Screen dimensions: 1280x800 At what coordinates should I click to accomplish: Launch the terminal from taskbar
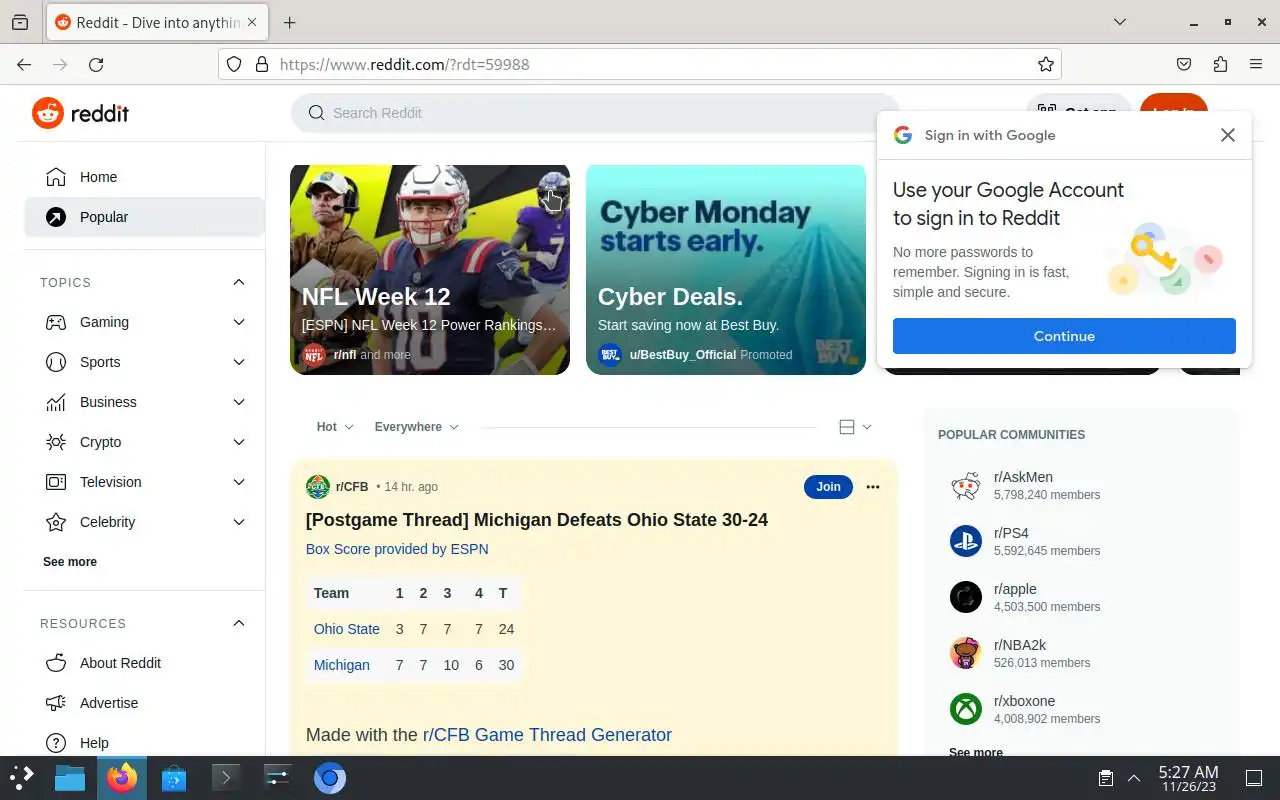226,778
